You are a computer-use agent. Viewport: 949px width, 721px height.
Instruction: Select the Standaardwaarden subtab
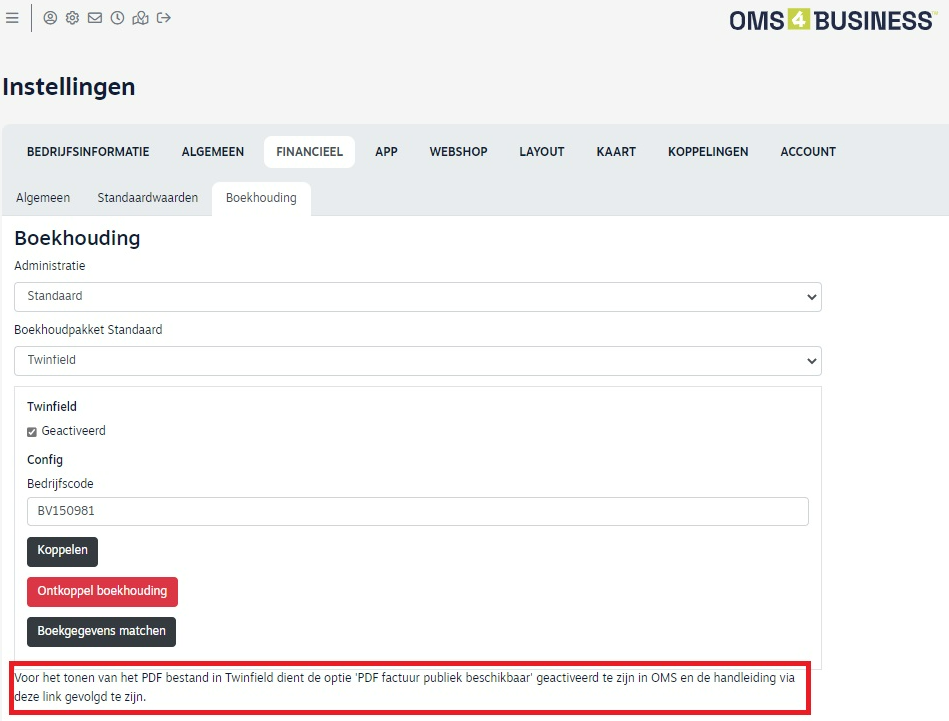coord(147,198)
